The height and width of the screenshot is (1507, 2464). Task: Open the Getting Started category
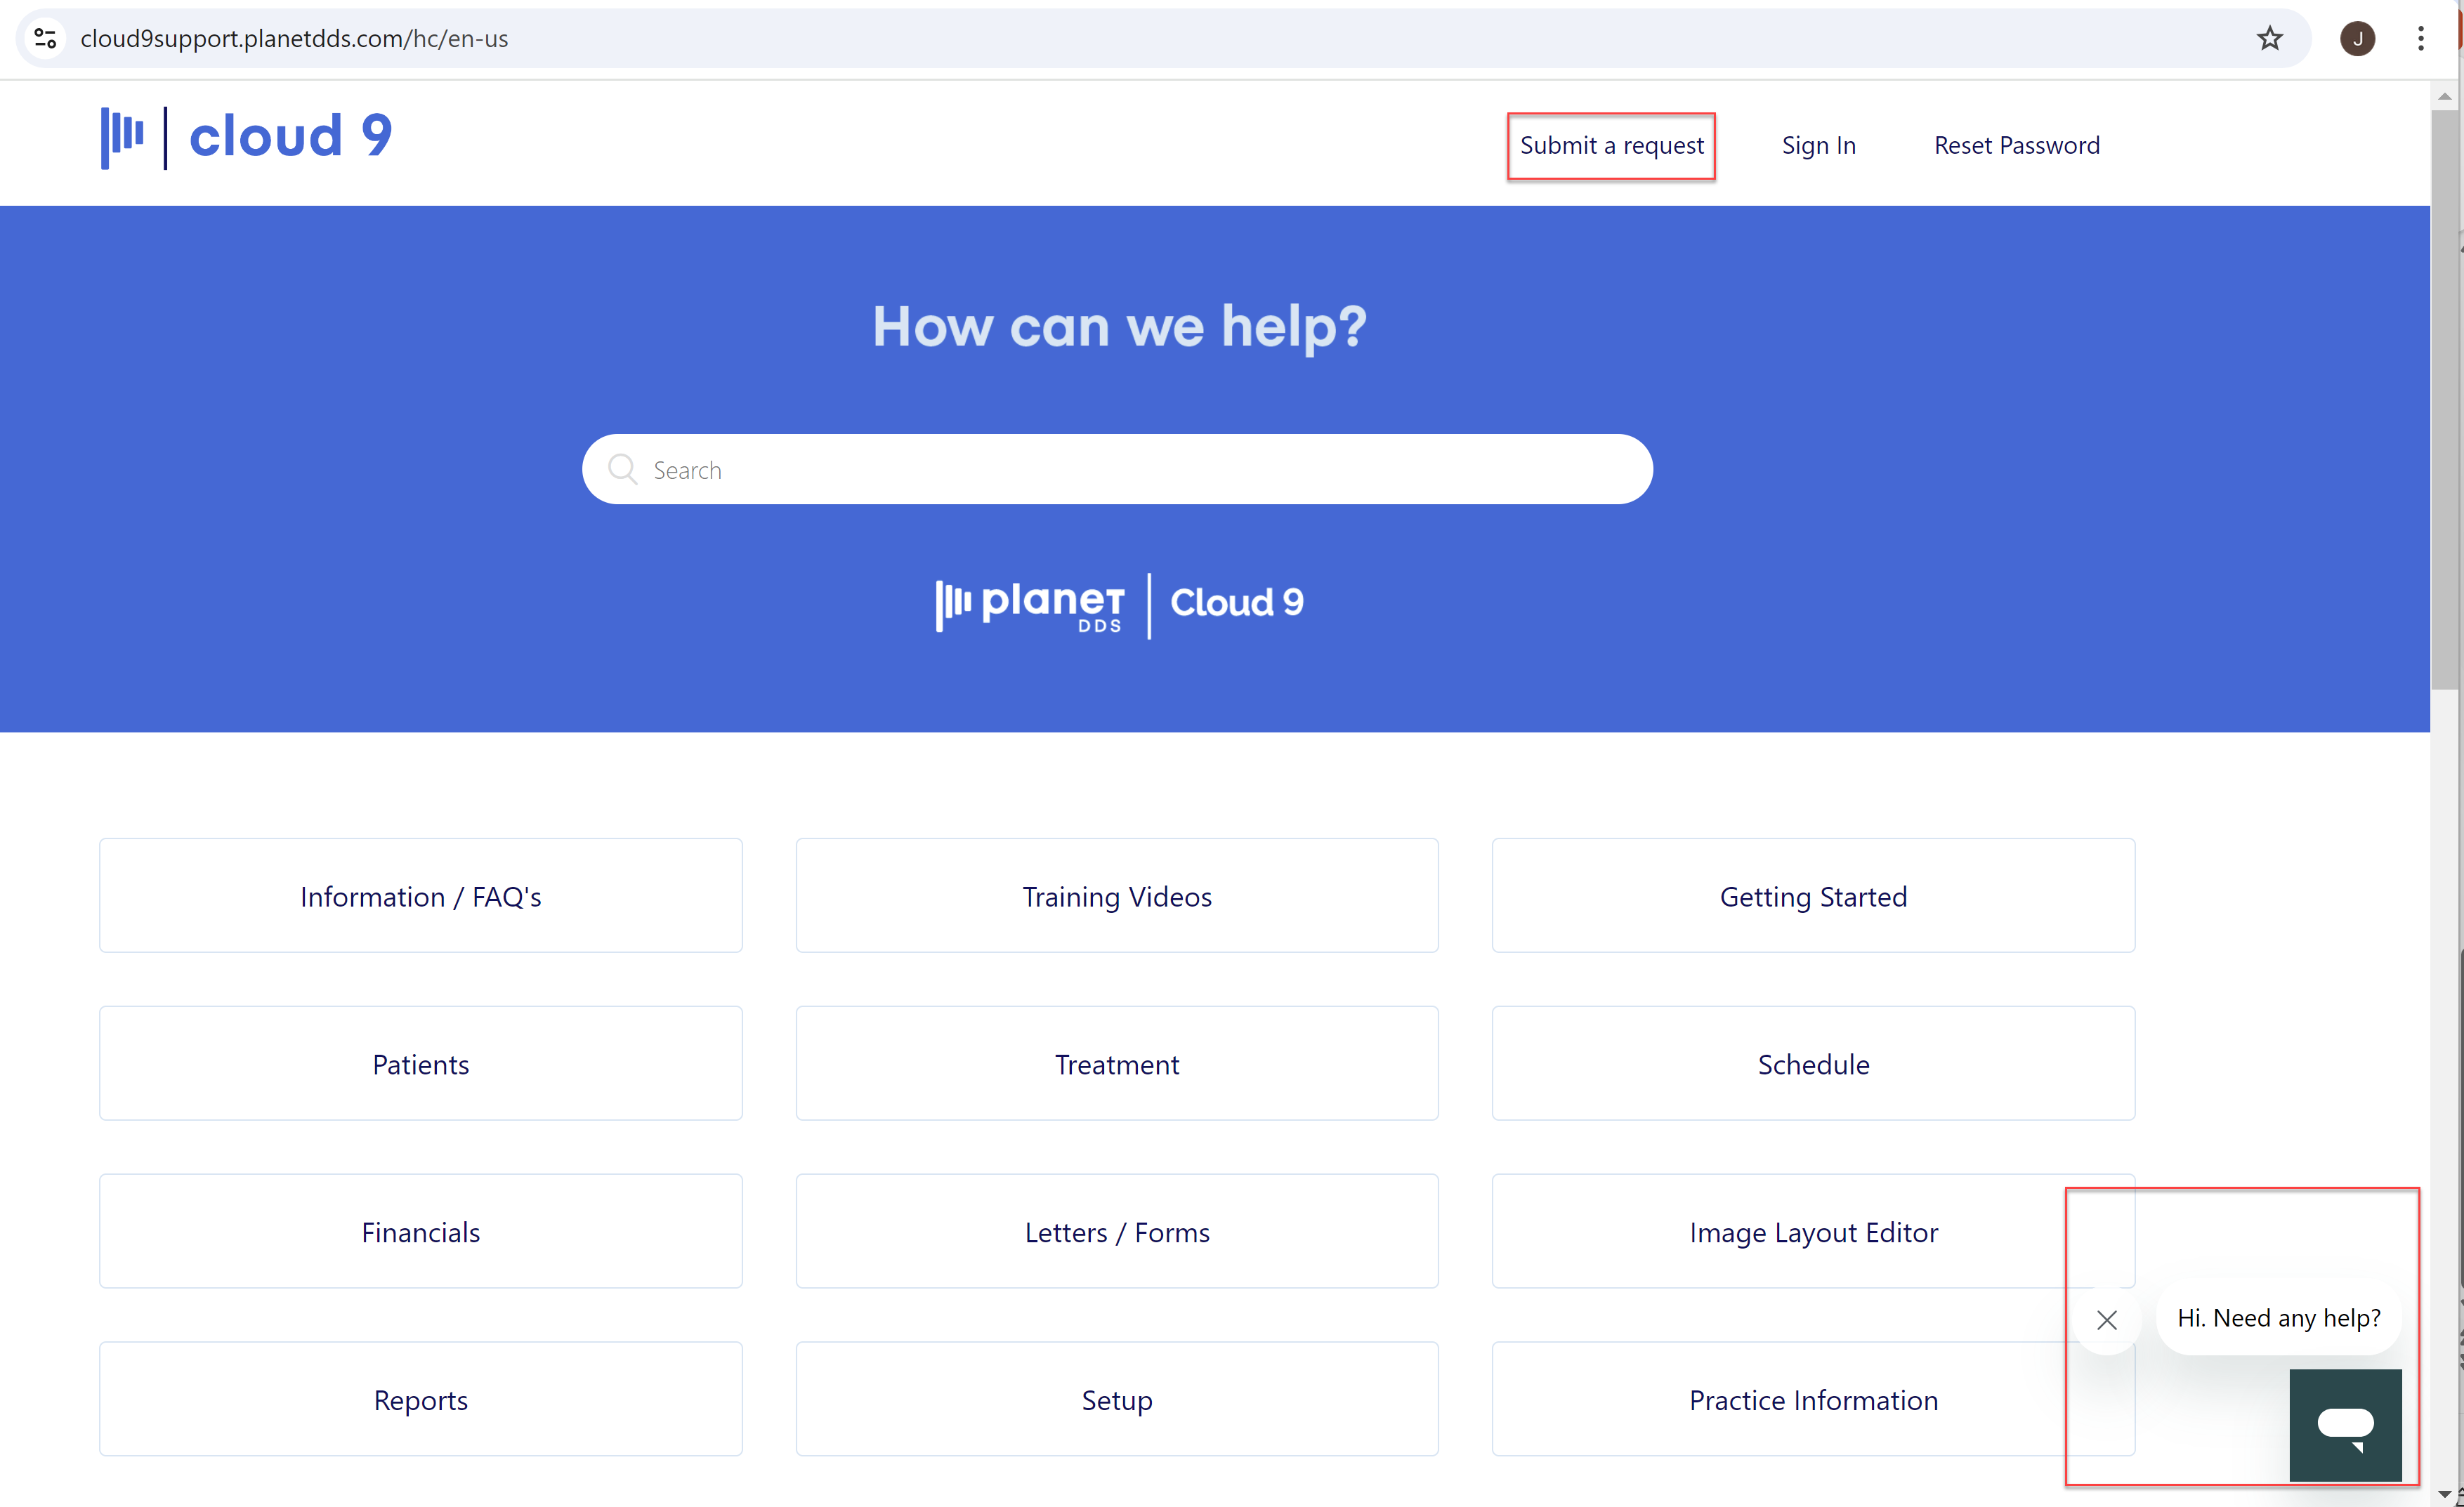point(1813,896)
